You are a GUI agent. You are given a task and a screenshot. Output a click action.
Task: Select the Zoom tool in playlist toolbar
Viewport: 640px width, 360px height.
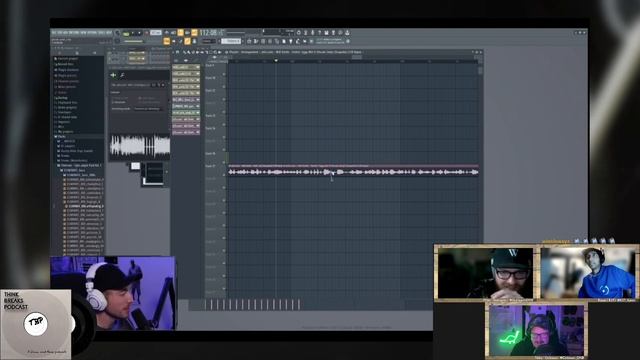click(215, 52)
